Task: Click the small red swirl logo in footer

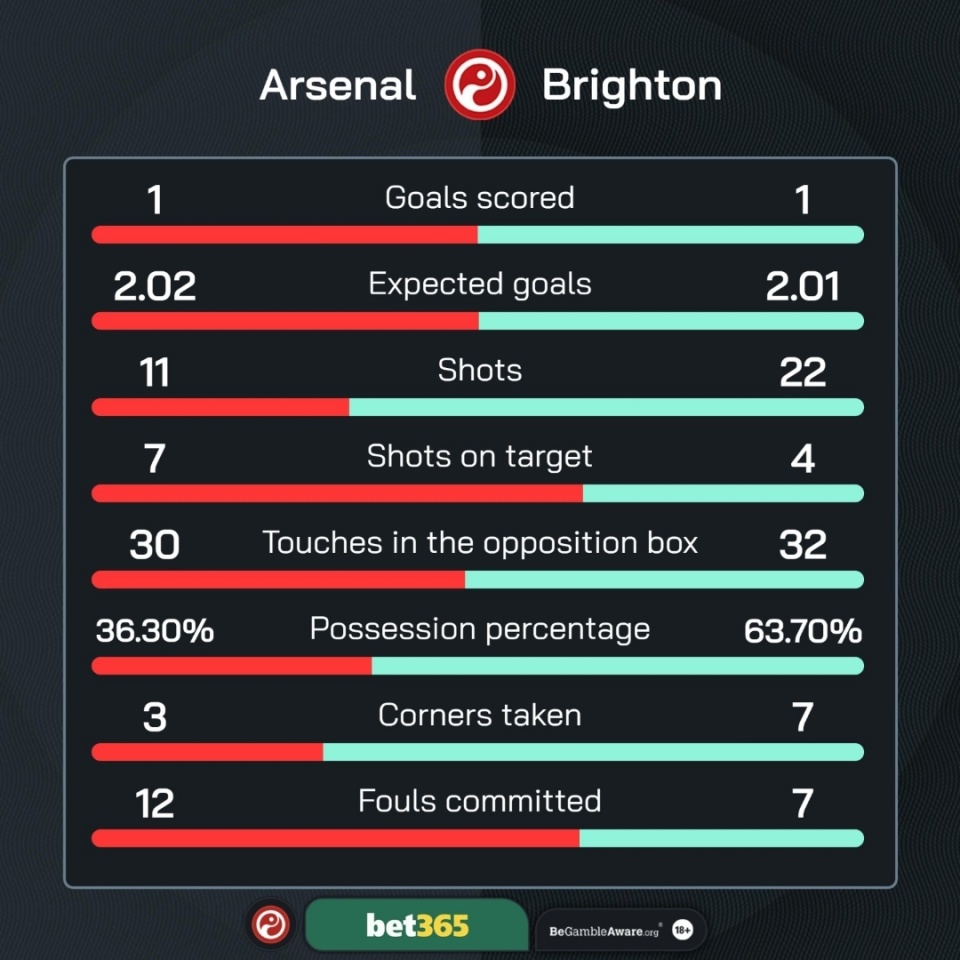Action: tap(271, 924)
